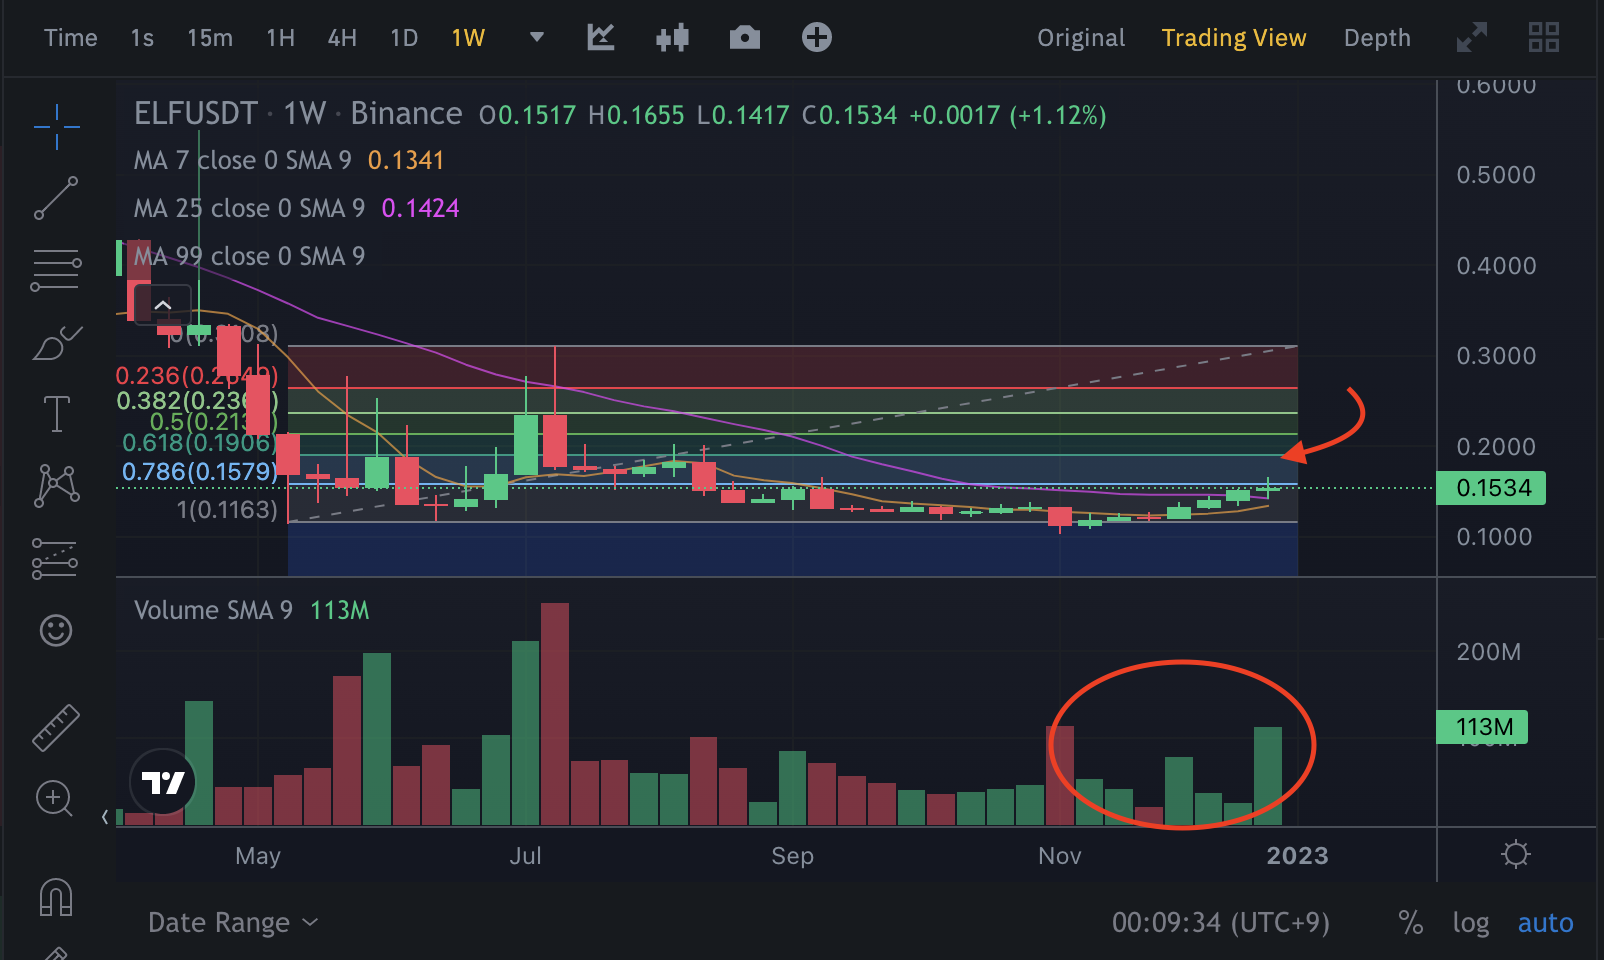
Task: Toggle percent price scale
Action: (x=1411, y=923)
